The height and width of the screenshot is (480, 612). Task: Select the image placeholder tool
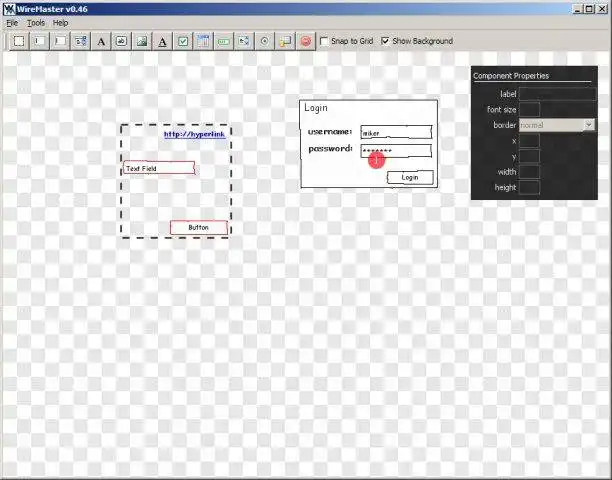pyautogui.click(x=142, y=41)
